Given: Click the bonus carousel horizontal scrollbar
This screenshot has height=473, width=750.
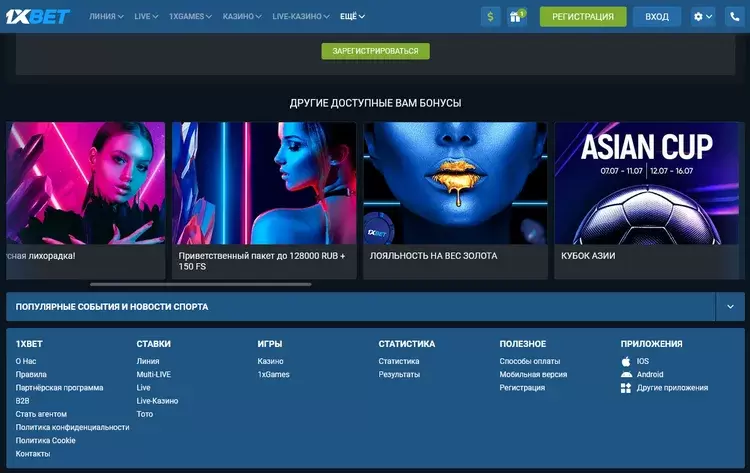Looking at the screenshot, I should point(200,284).
